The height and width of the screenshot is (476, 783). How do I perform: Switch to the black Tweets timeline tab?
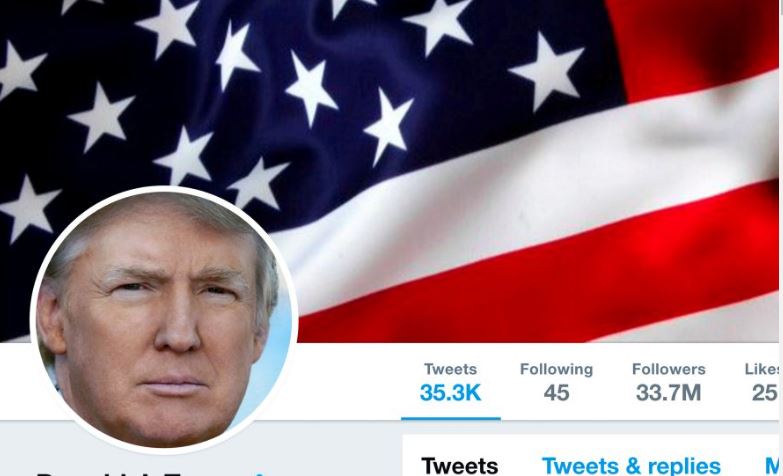click(x=460, y=466)
